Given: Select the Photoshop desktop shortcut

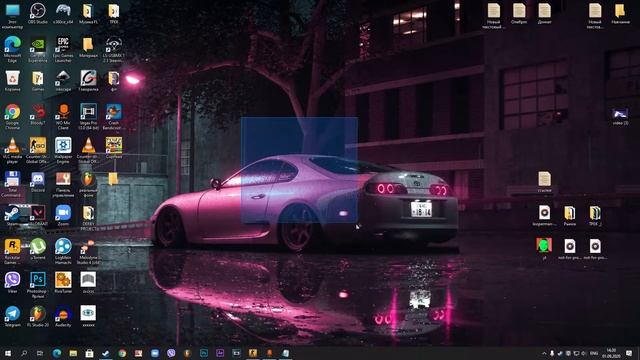Looking at the screenshot, I should [38, 280].
